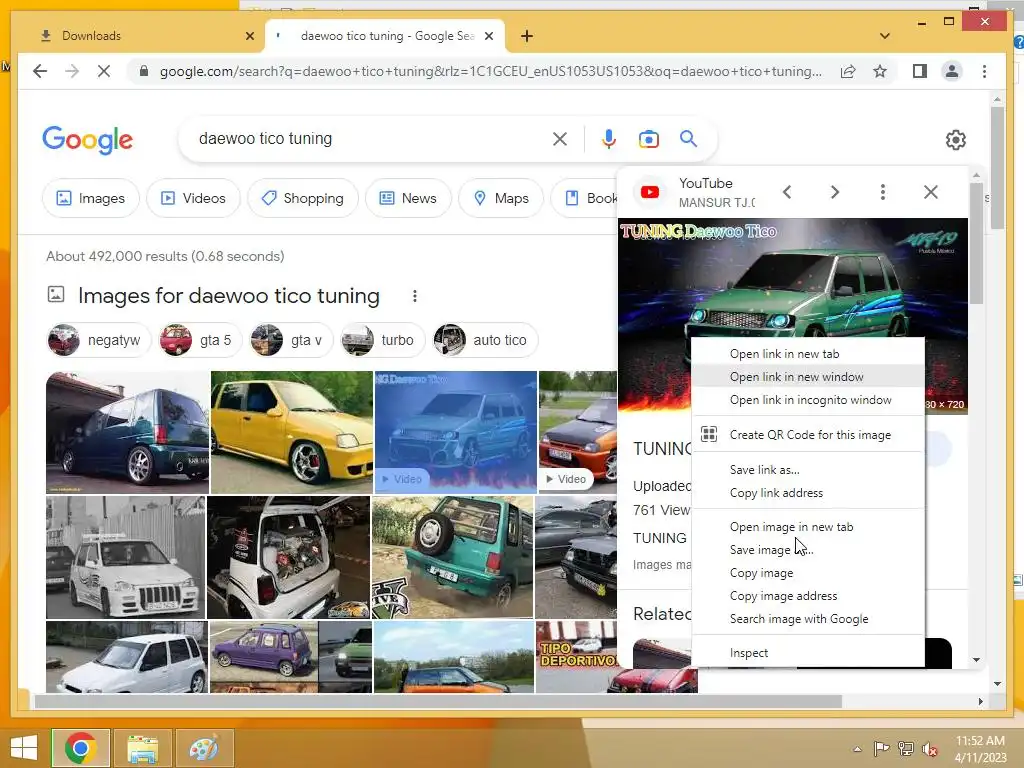Close the Downloads tab
Image resolution: width=1024 pixels, height=768 pixels.
(249, 36)
